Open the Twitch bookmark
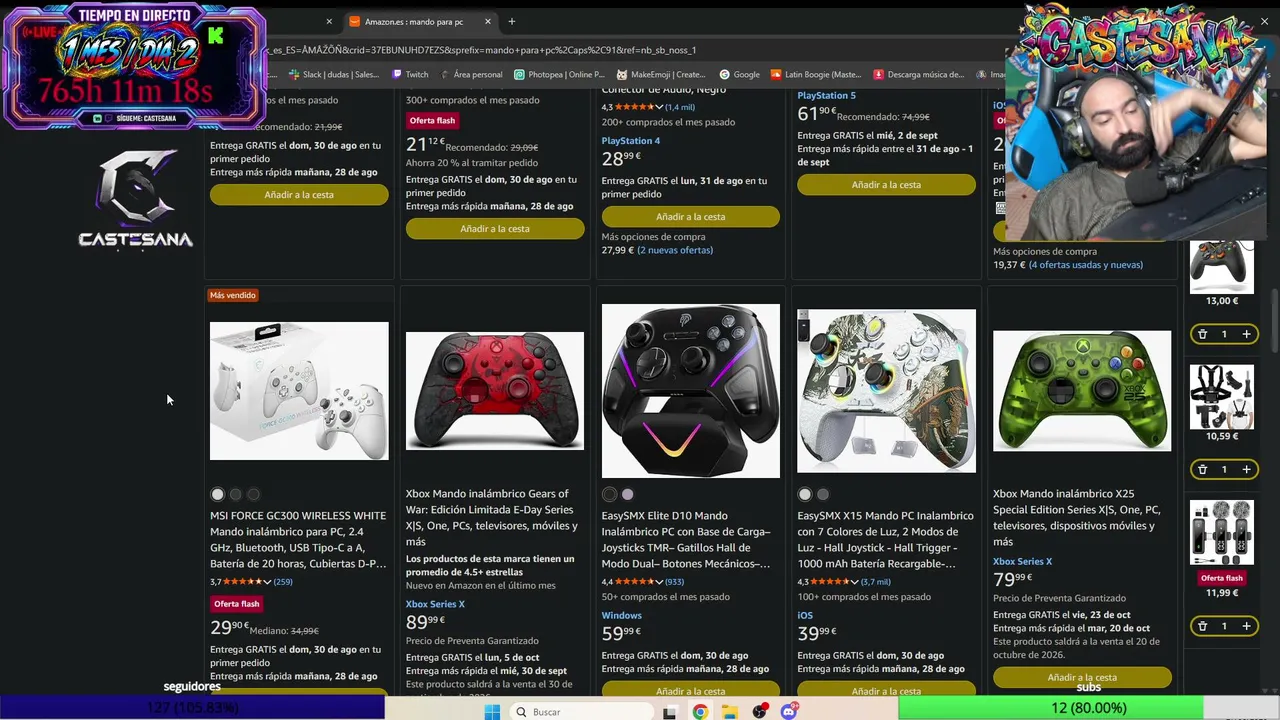 click(411, 74)
